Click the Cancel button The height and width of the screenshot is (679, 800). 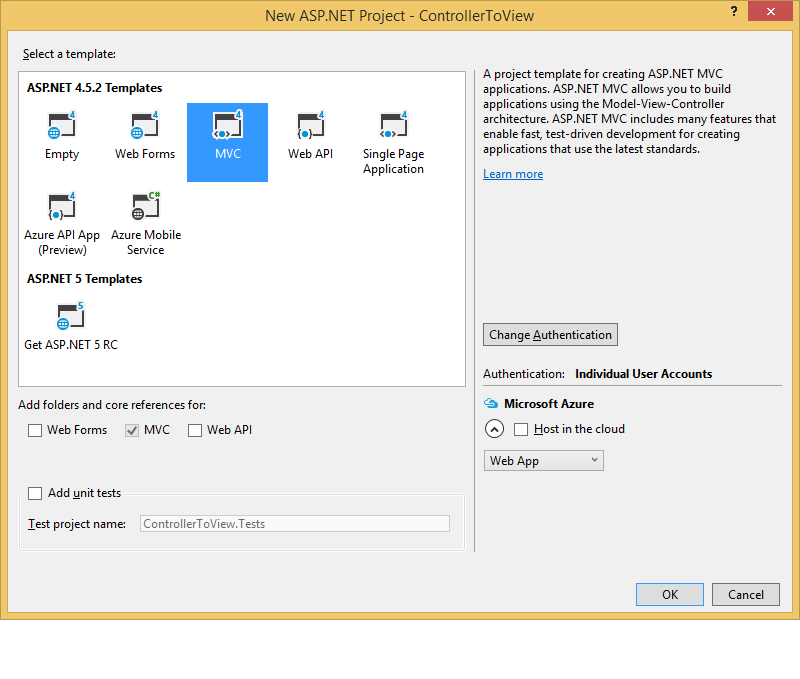point(746,595)
